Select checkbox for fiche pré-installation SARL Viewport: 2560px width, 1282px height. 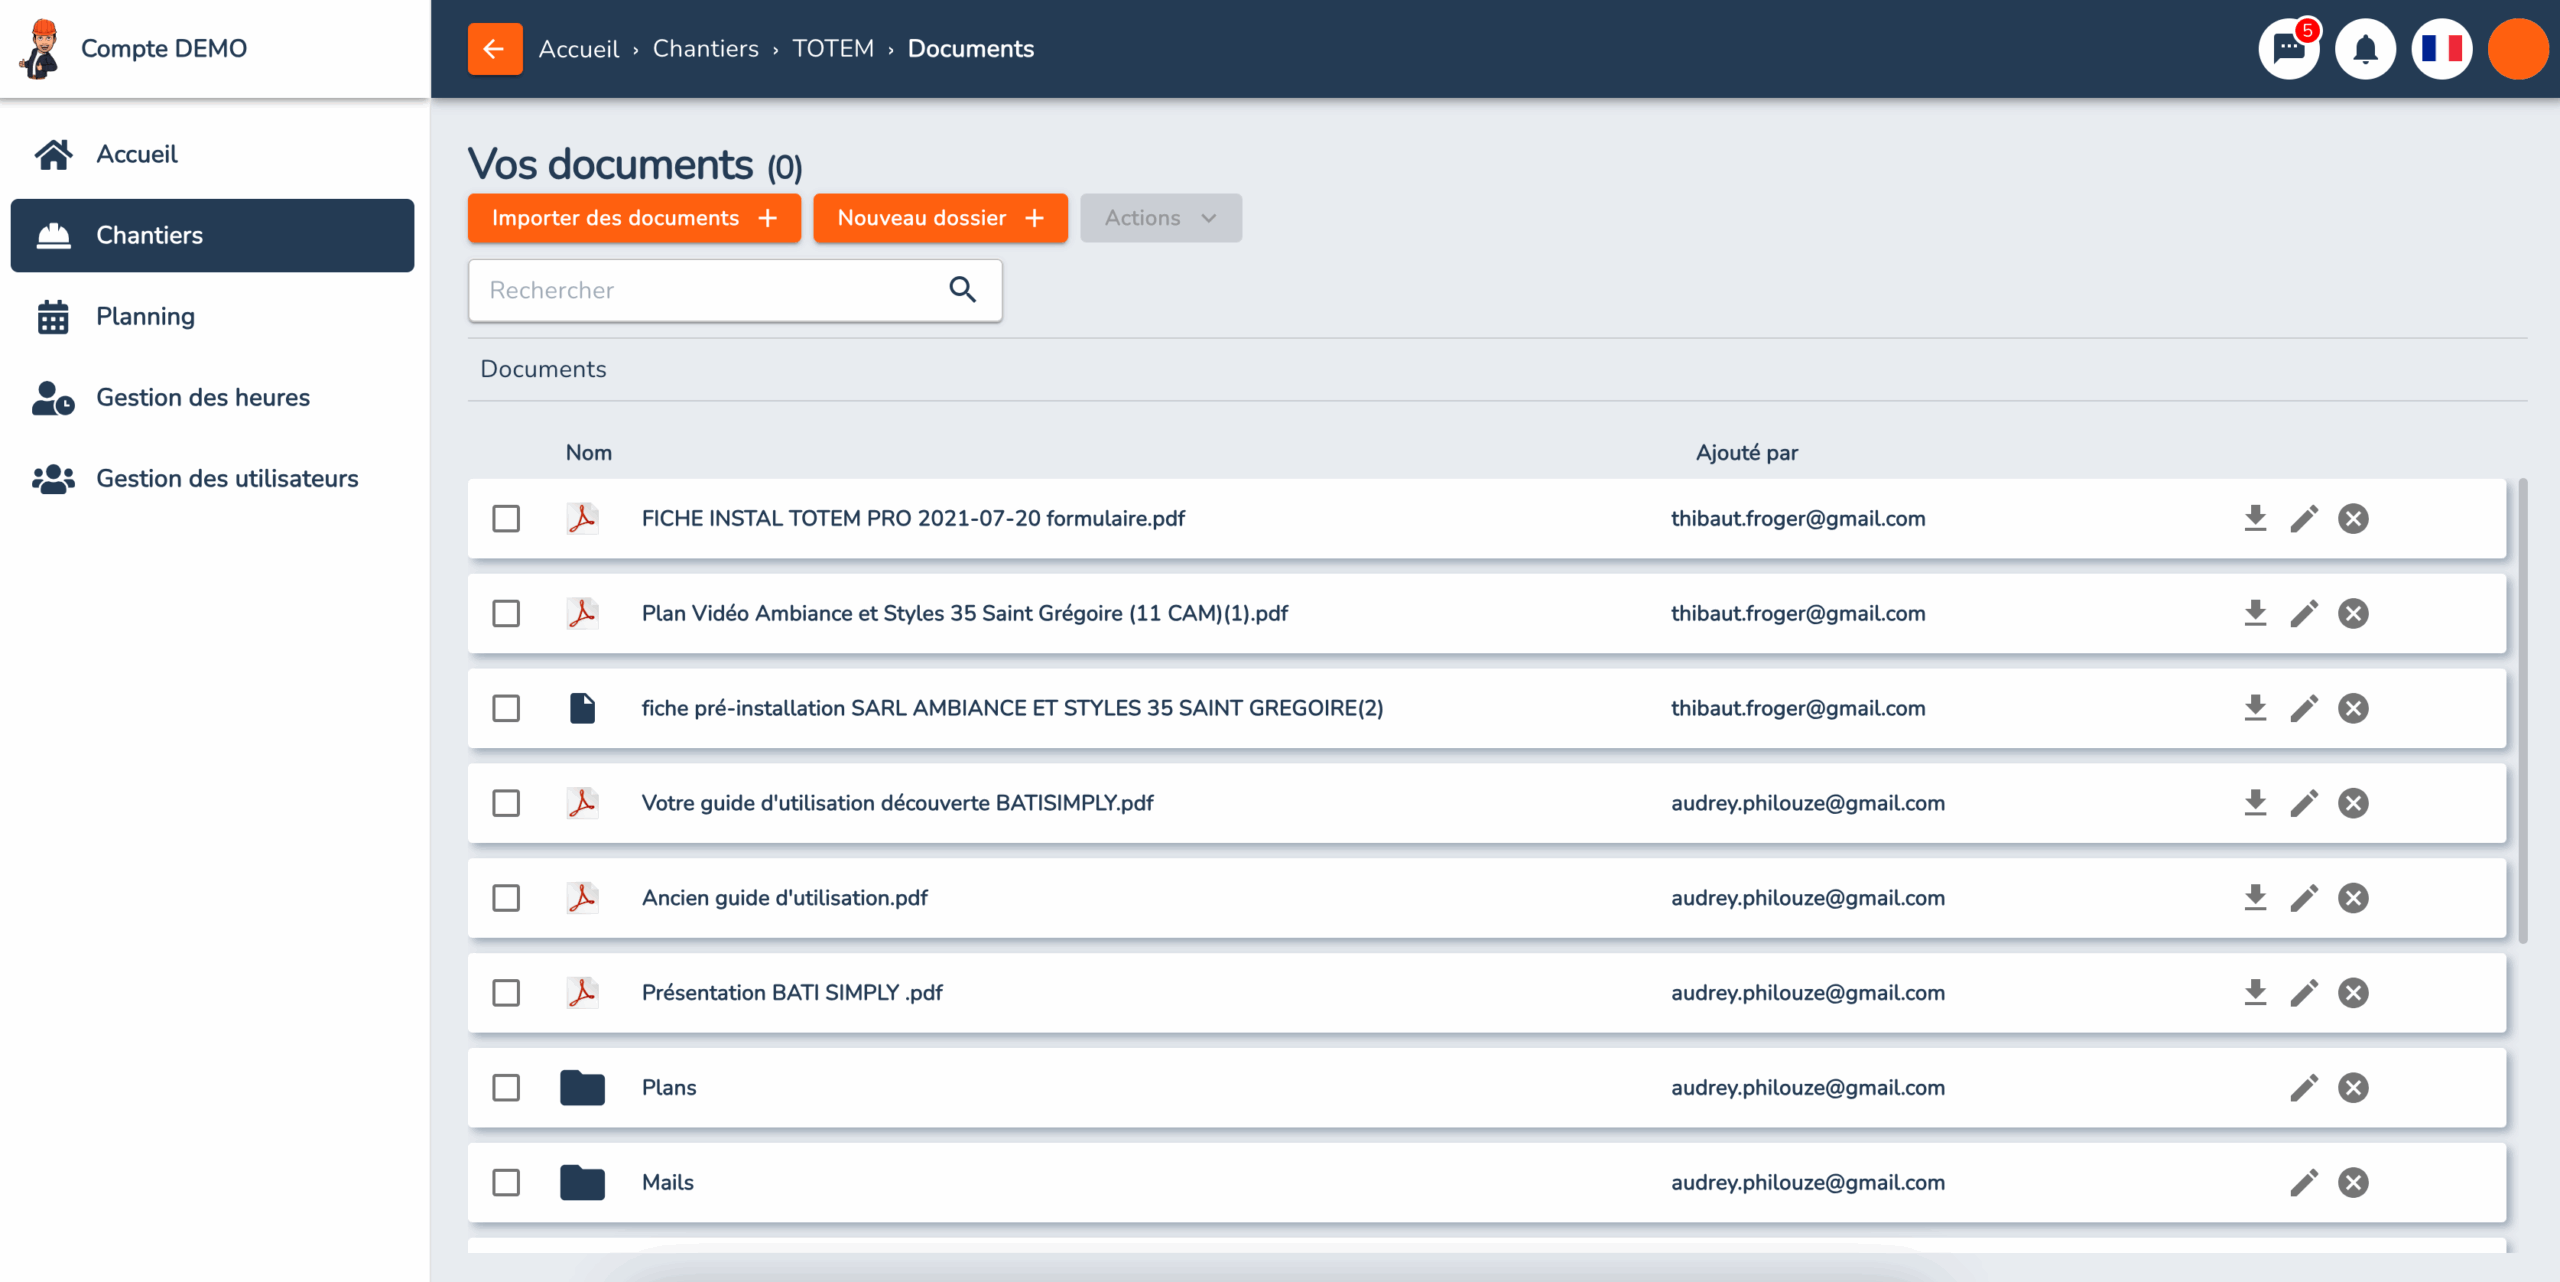pos(506,708)
